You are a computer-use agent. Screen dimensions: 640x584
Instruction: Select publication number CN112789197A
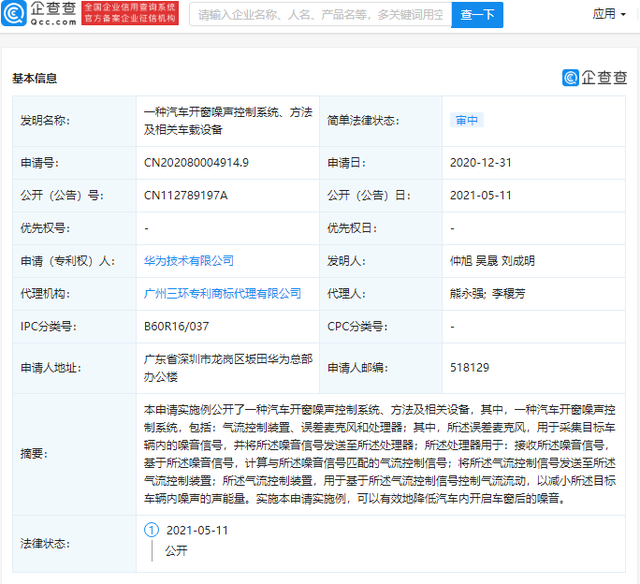click(x=186, y=195)
